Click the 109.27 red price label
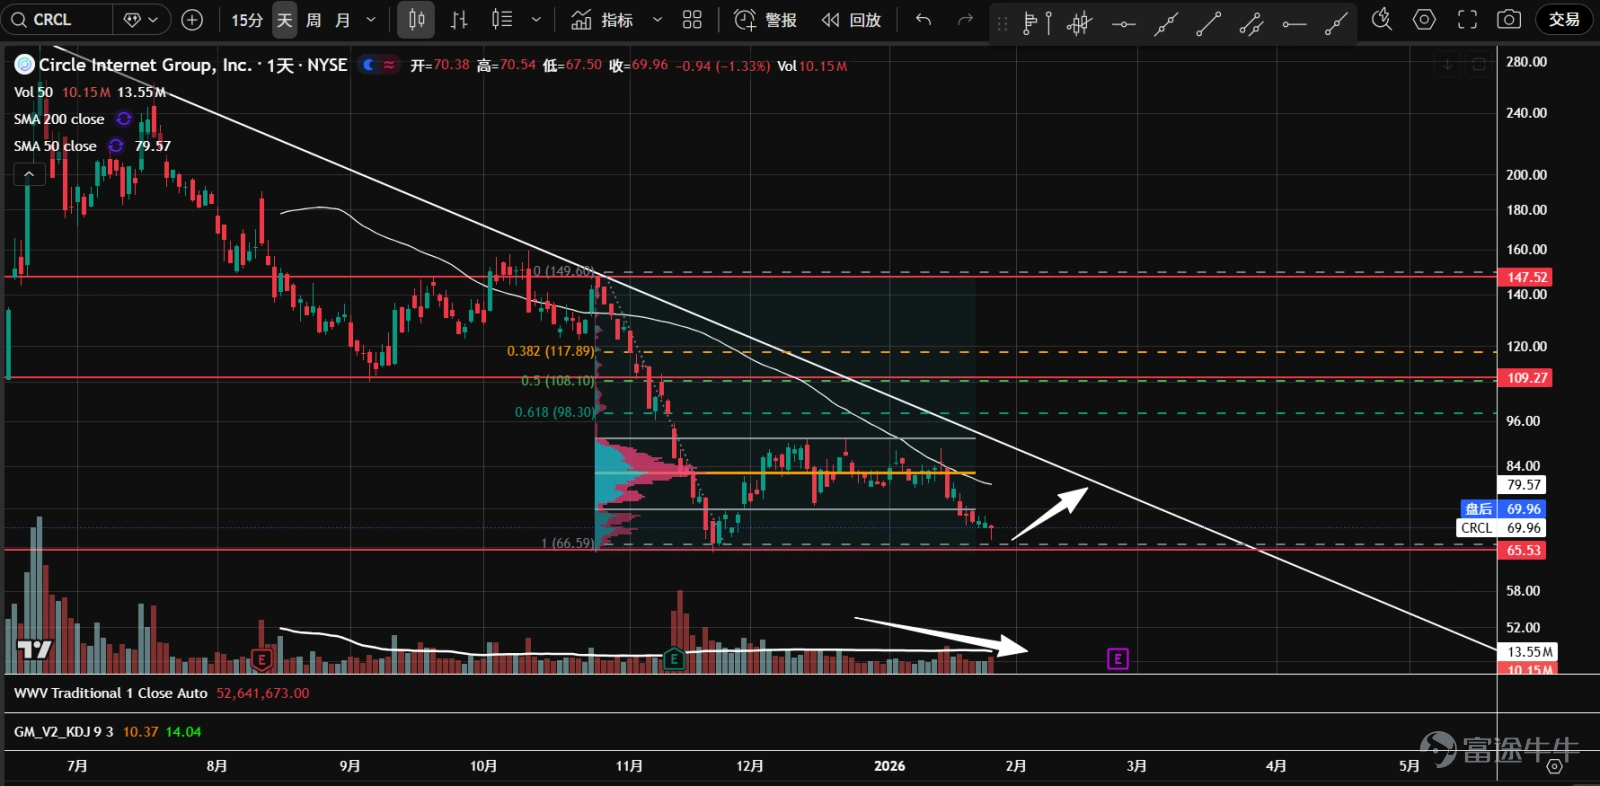Image resolution: width=1600 pixels, height=786 pixels. pos(1526,378)
